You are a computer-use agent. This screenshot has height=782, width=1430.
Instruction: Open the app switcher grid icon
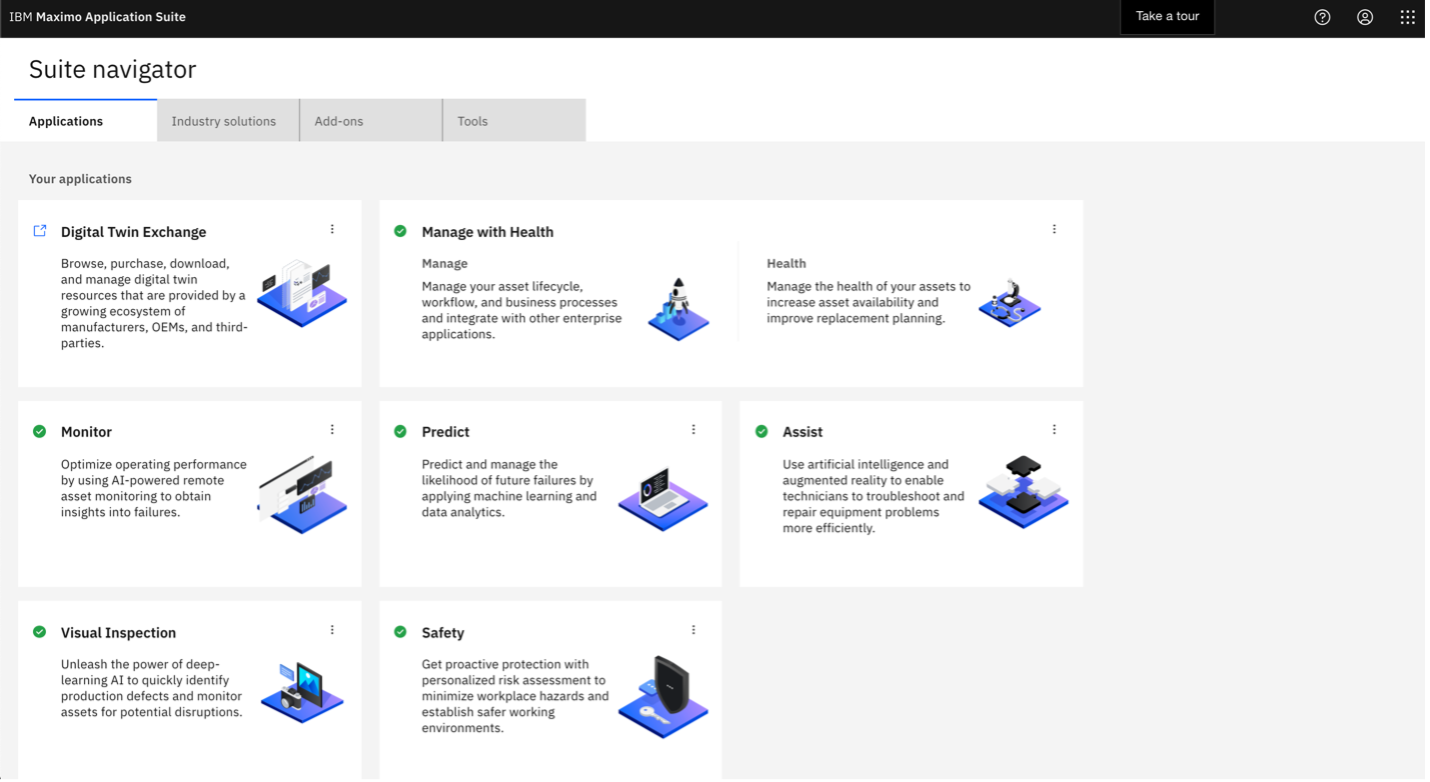(x=1408, y=17)
